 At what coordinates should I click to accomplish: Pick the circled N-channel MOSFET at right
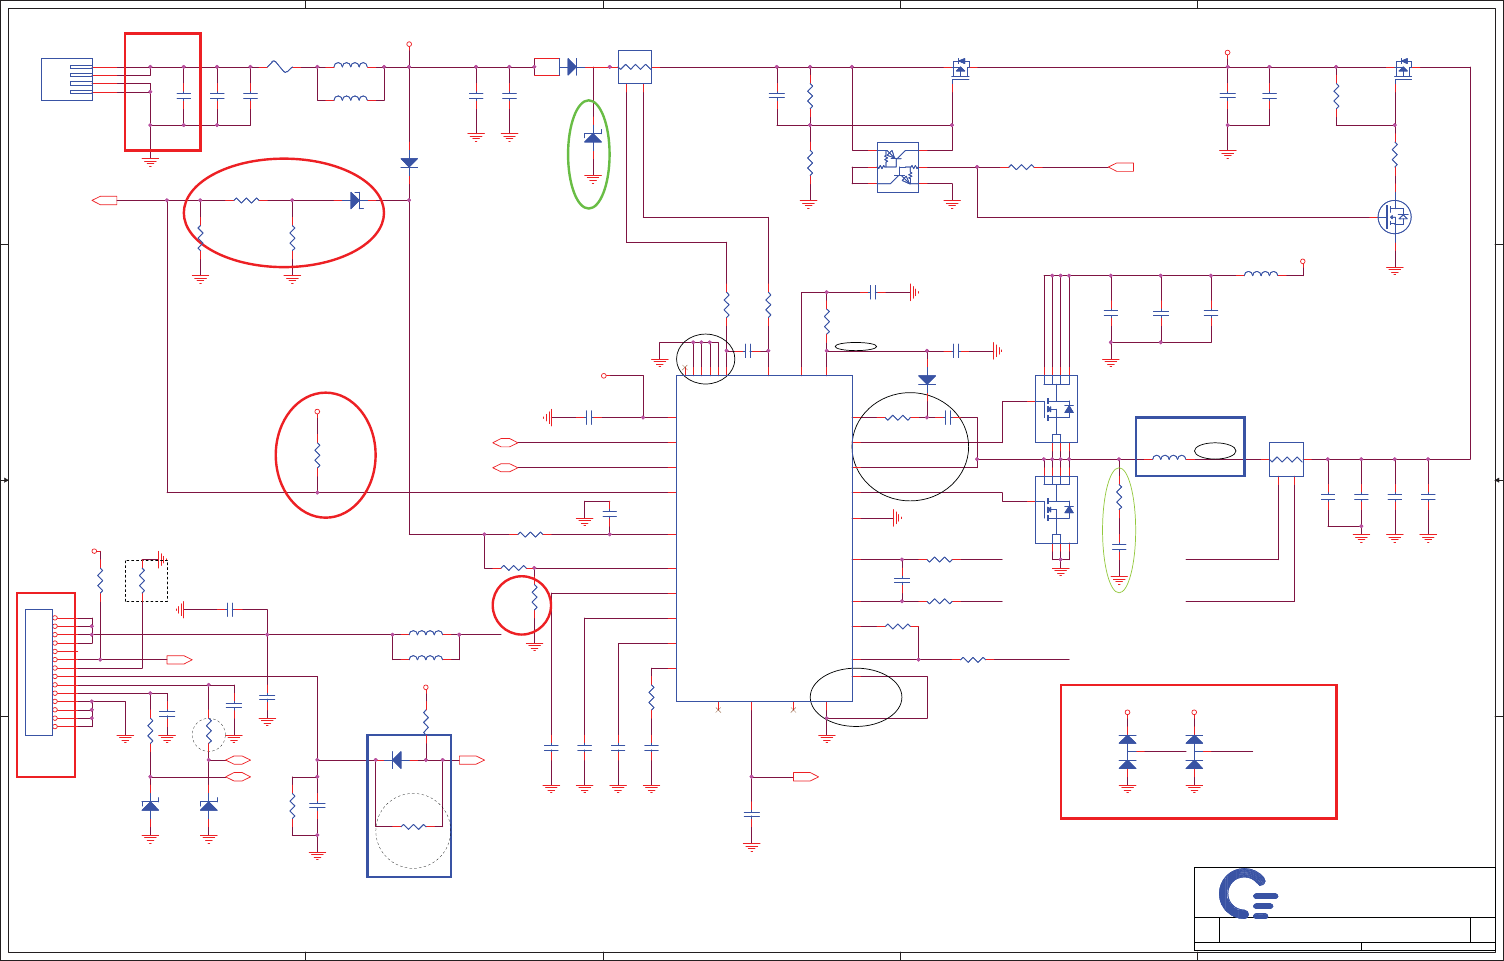1394,217
